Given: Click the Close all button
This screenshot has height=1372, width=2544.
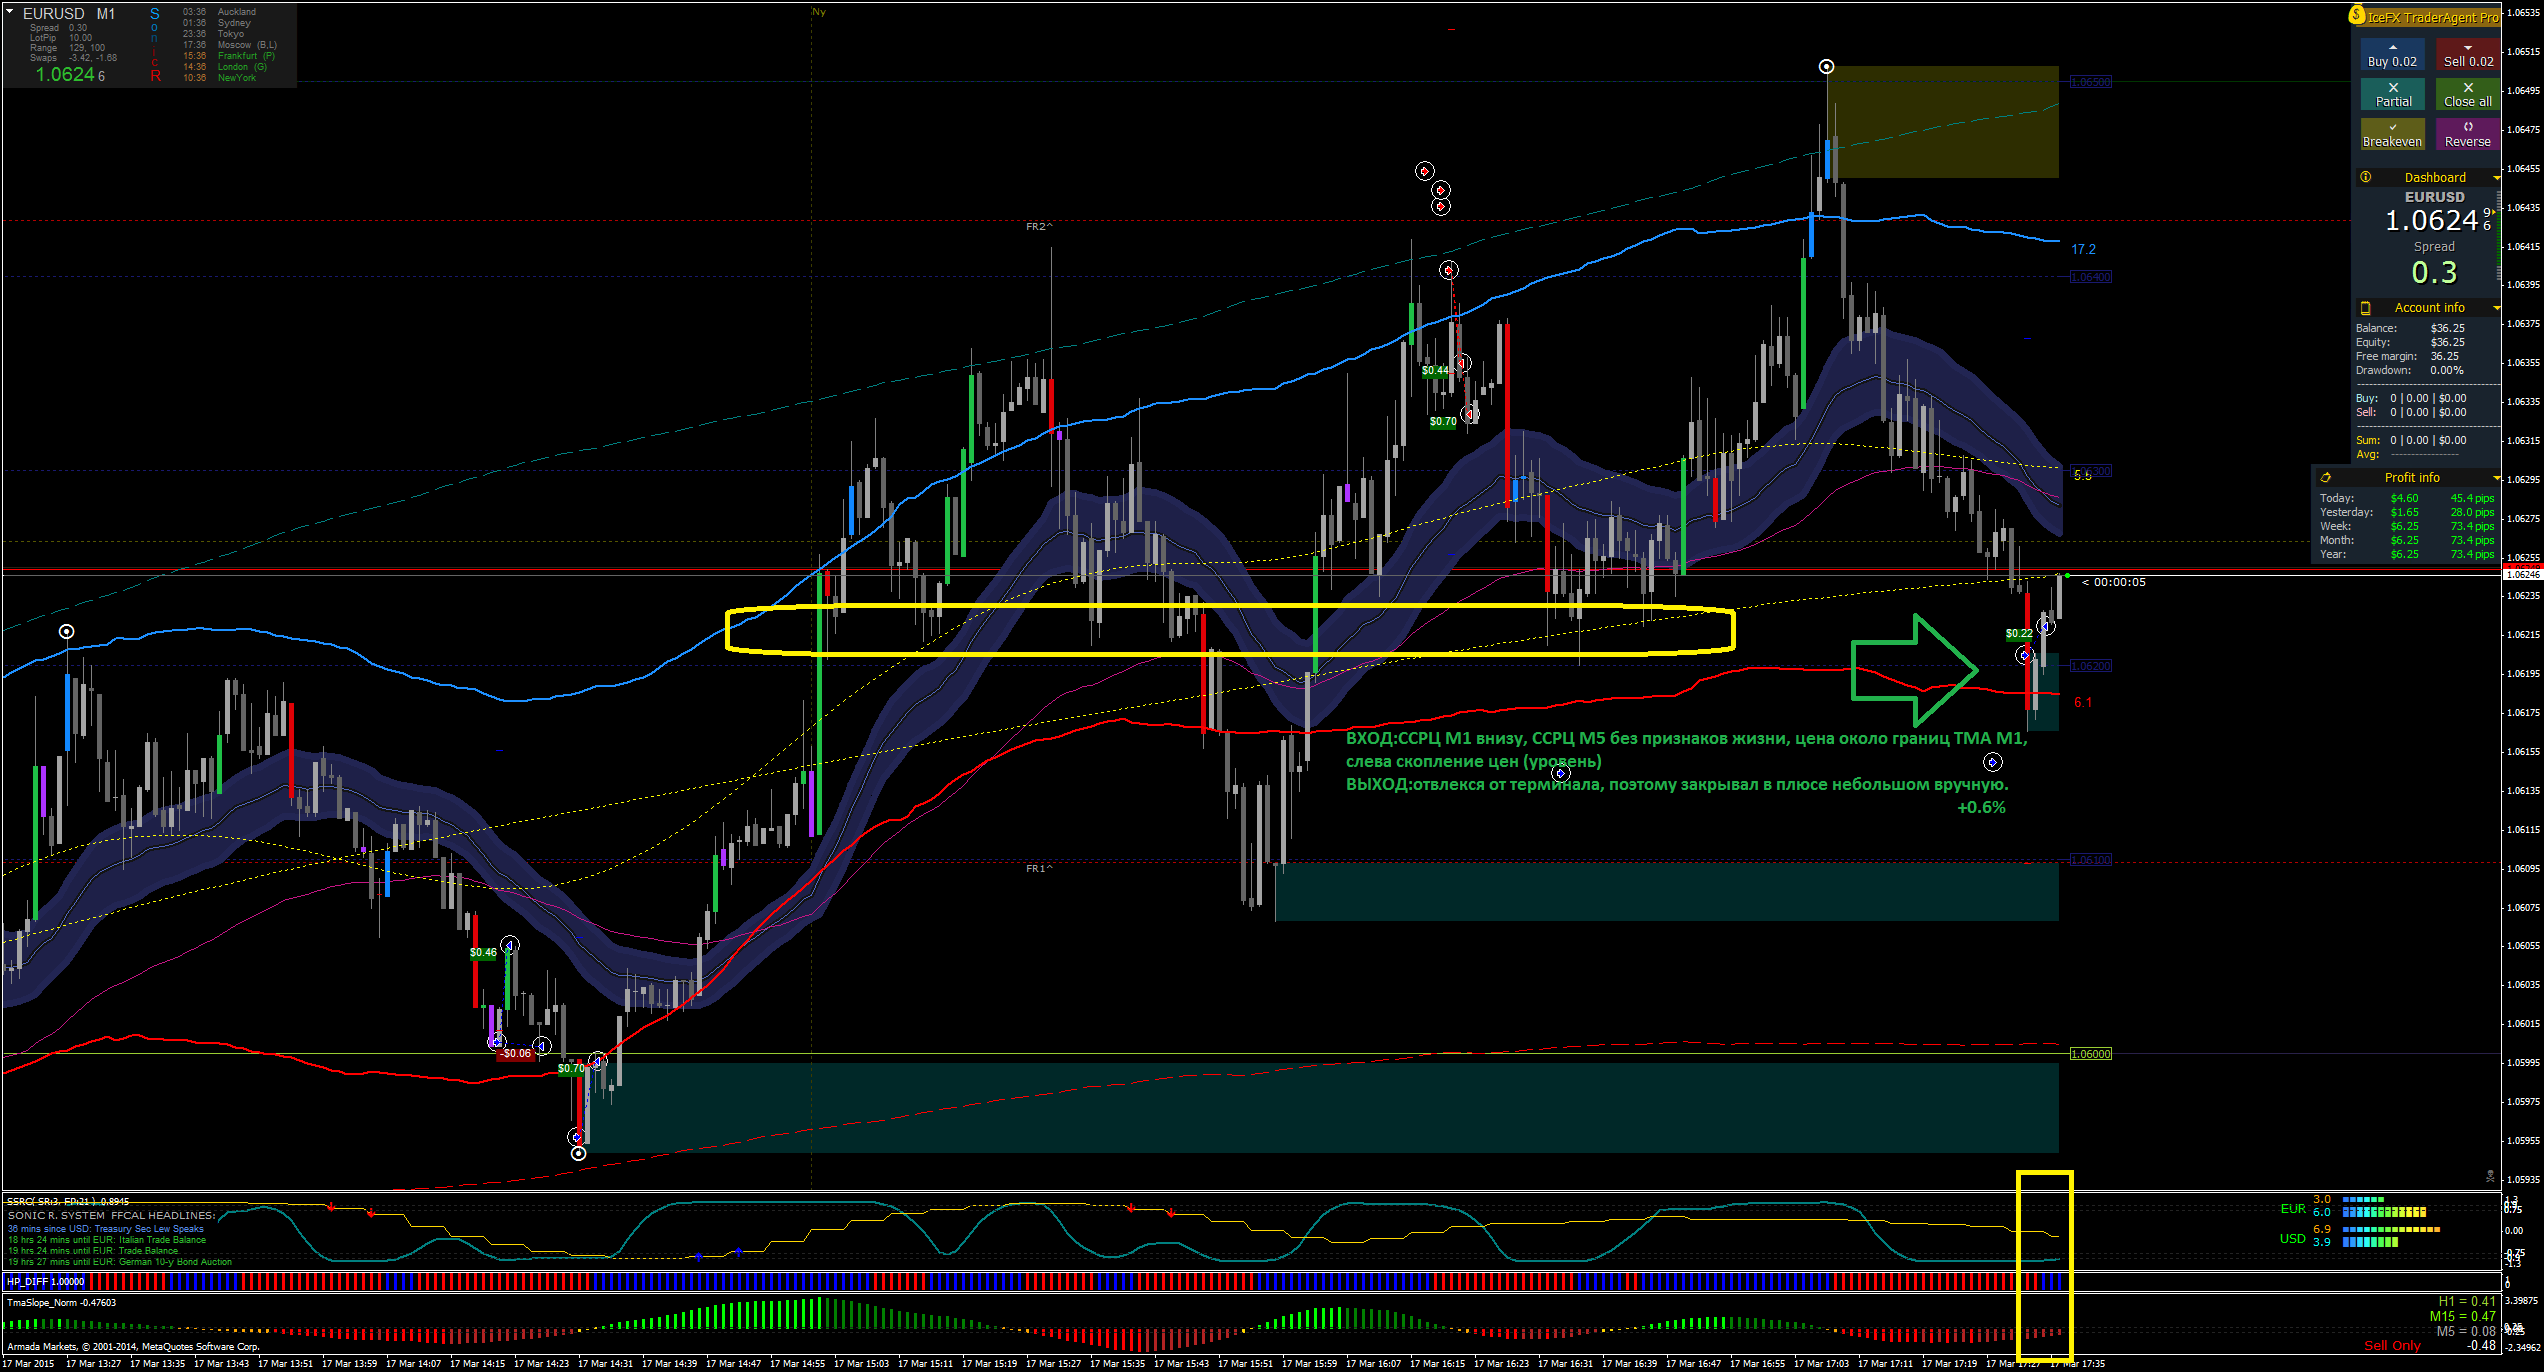Looking at the screenshot, I should (x=2468, y=95).
